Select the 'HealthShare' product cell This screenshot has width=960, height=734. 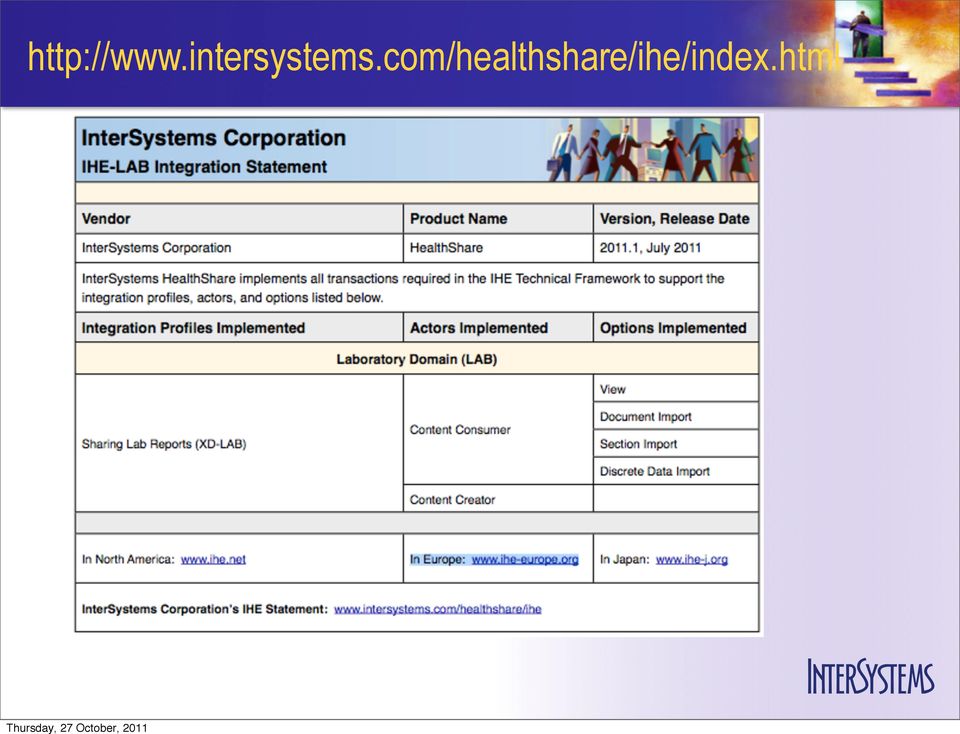[498, 248]
